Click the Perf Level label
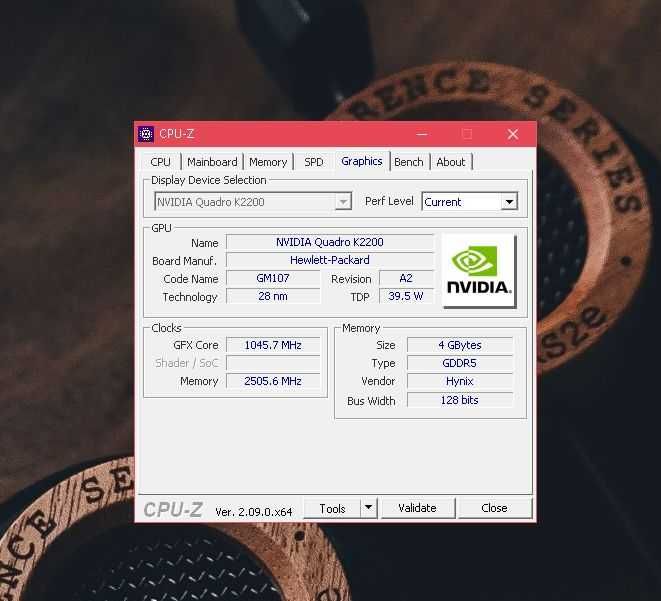 click(389, 201)
